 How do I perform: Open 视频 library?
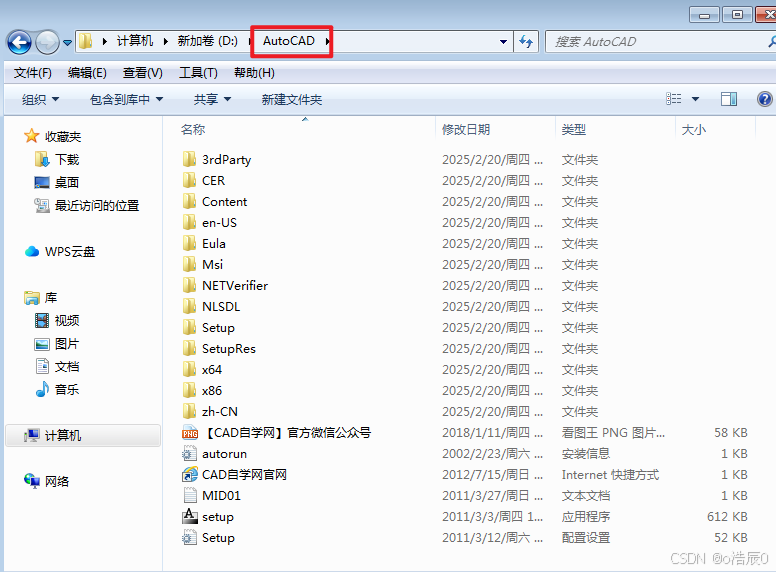(67, 321)
